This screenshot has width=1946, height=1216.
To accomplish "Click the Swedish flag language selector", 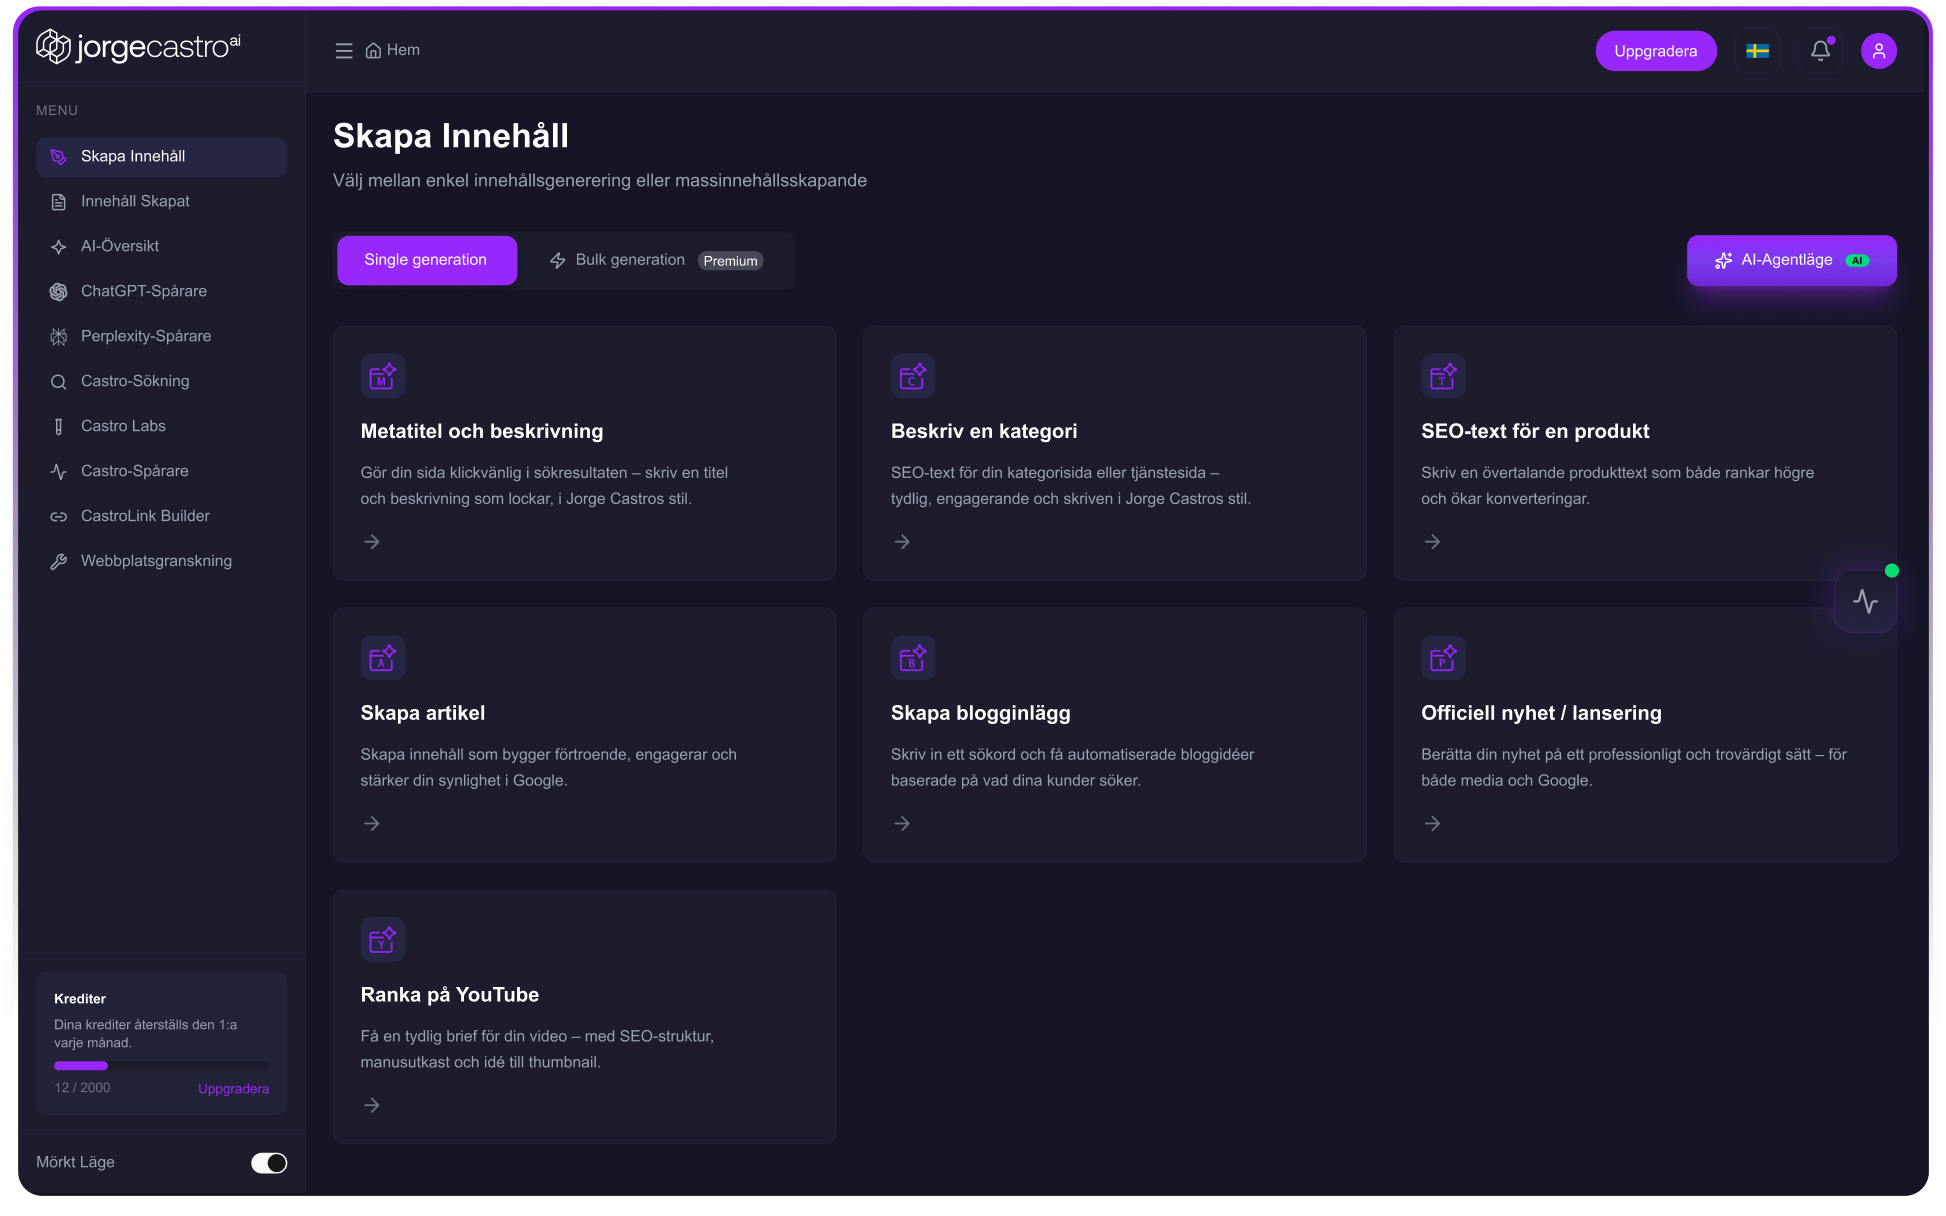I will coord(1757,51).
